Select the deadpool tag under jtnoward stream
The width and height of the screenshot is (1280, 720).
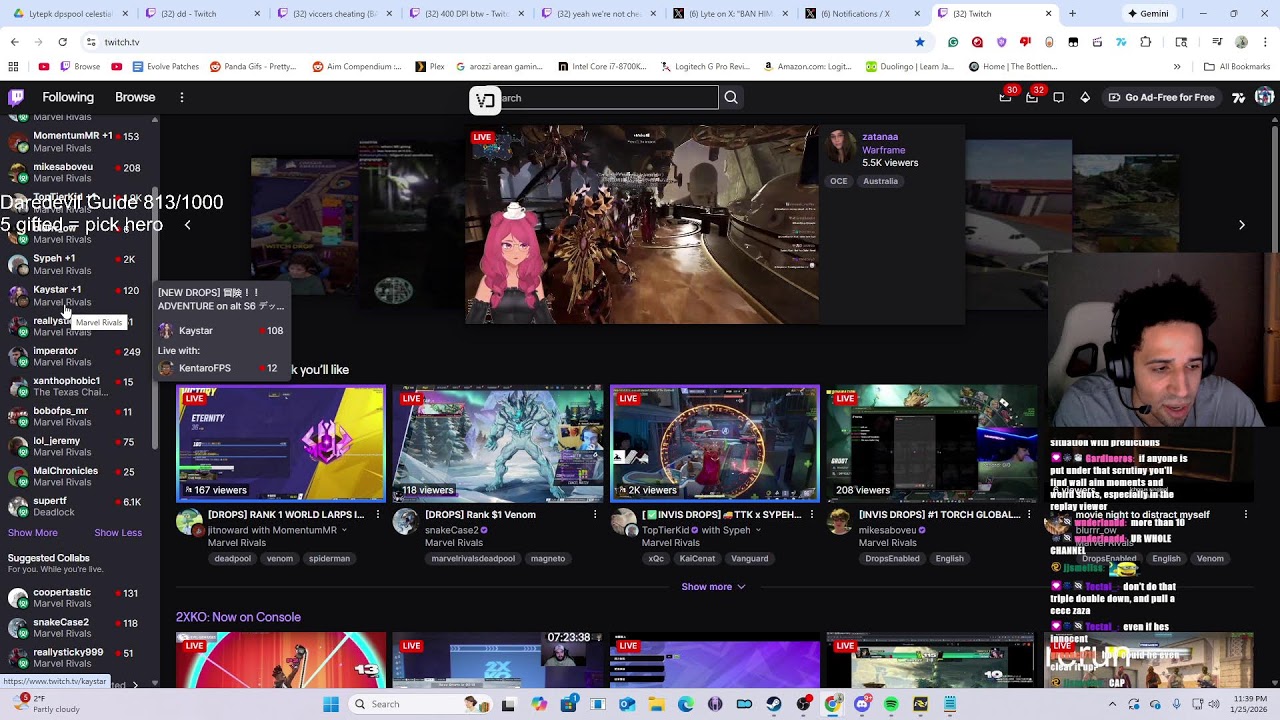[x=232, y=559]
